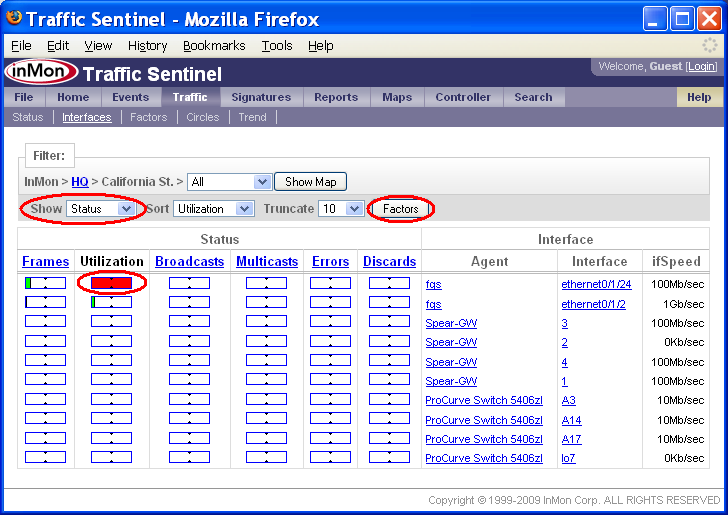Click Frames gauge for ProCurve A17
Image resolution: width=728 pixels, height=515 pixels.
(x=46, y=438)
